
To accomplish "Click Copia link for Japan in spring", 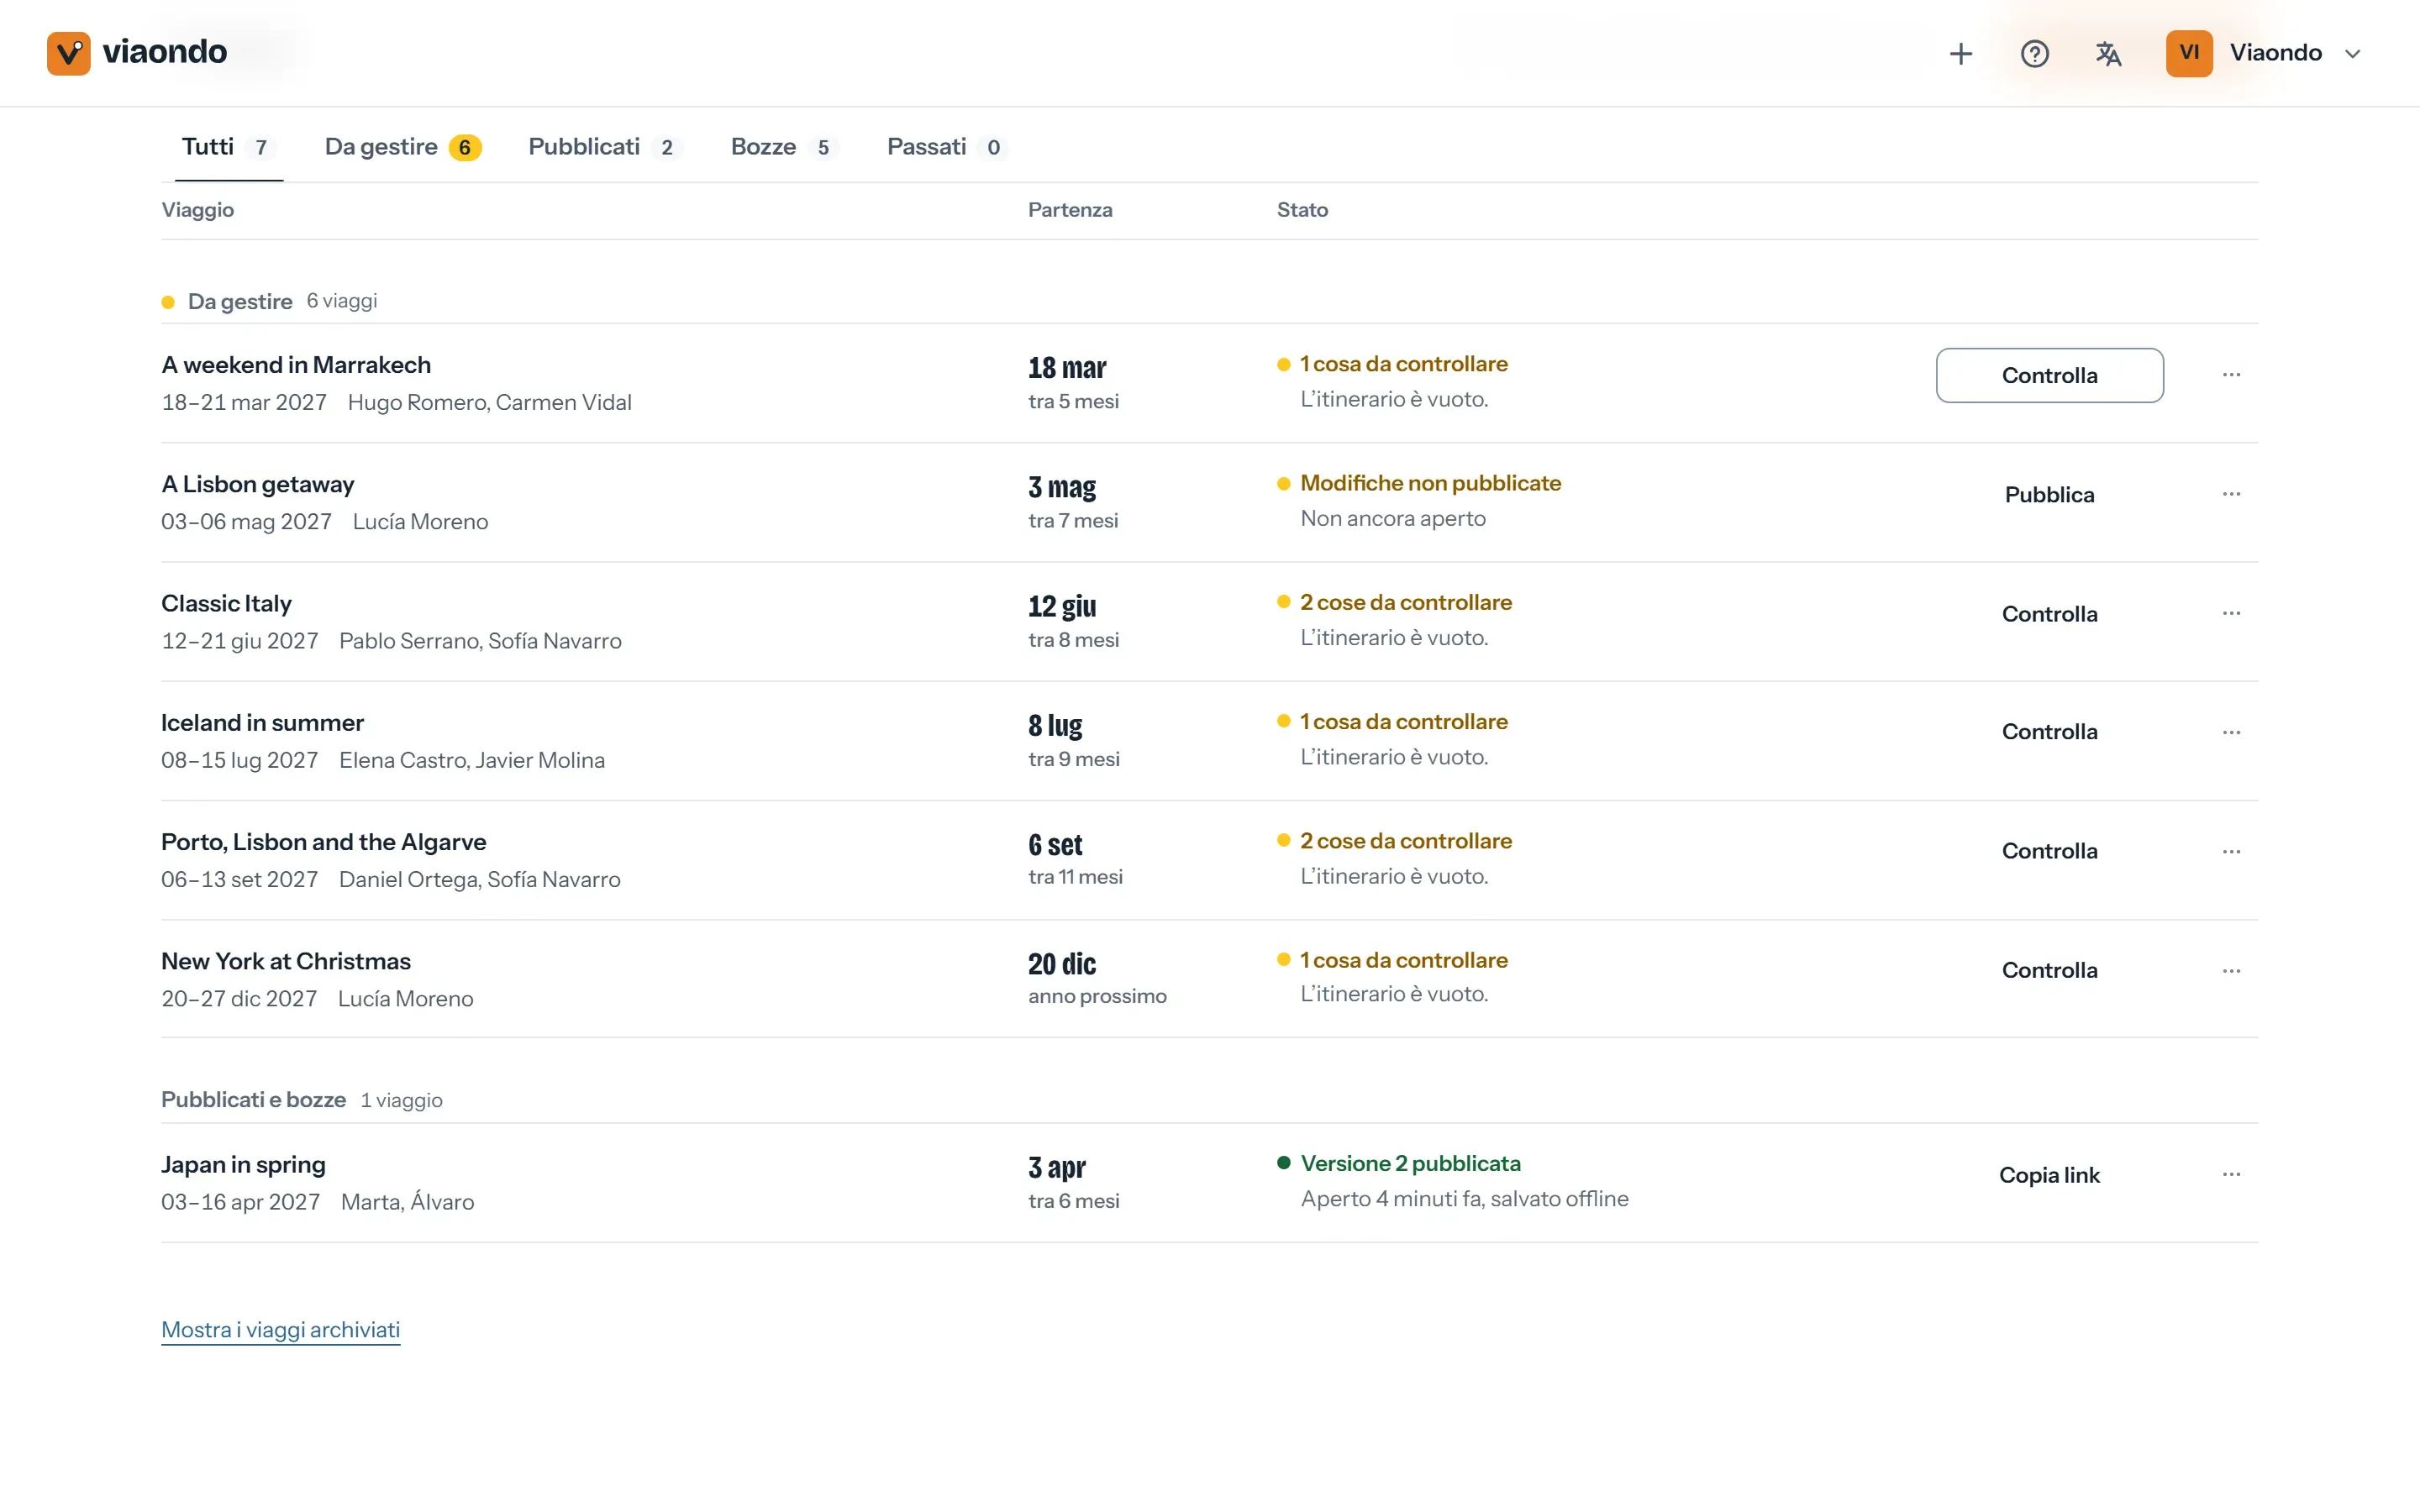I will [x=2049, y=1175].
